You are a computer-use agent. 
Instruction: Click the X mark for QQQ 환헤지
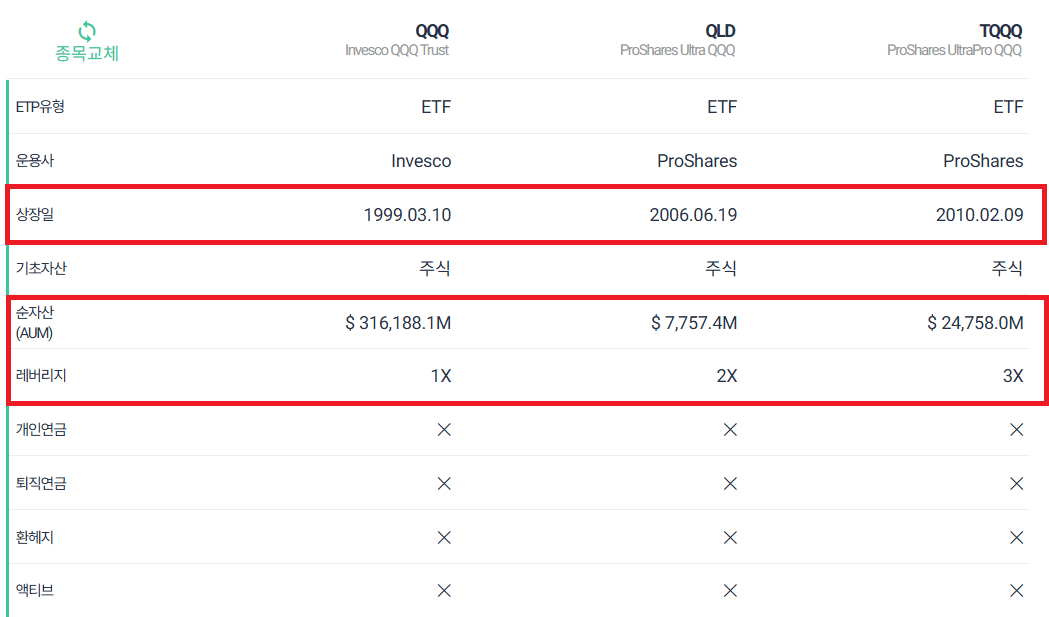coord(444,537)
